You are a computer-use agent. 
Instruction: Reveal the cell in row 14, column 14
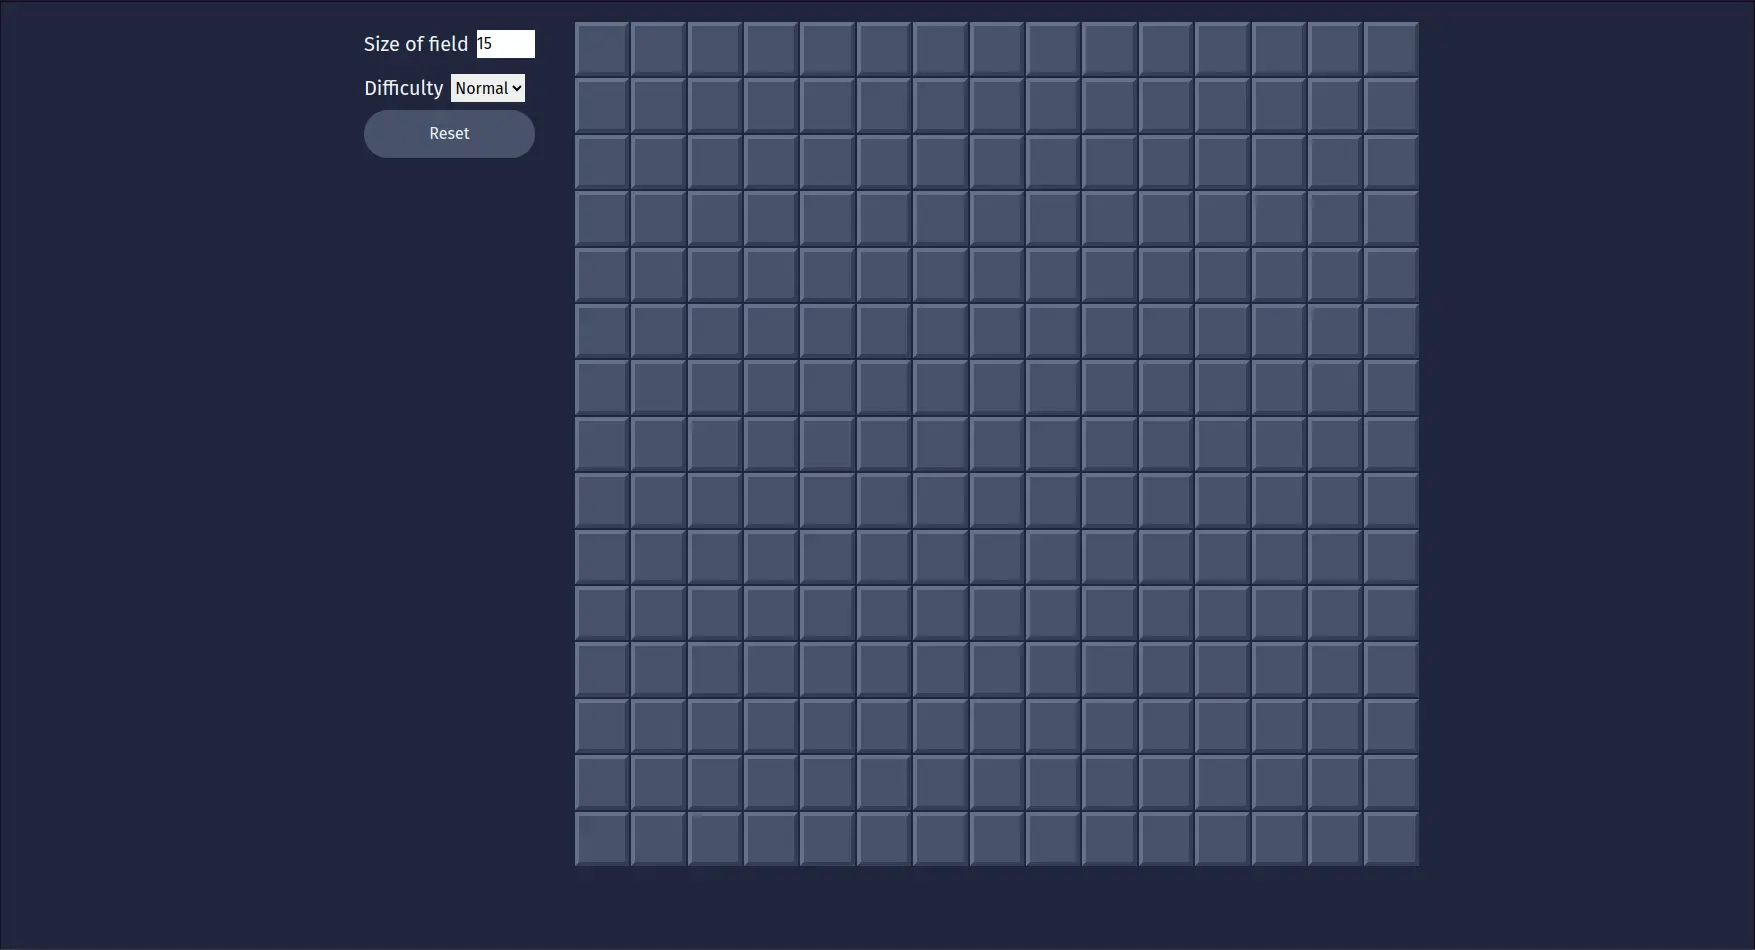[x=1335, y=782]
